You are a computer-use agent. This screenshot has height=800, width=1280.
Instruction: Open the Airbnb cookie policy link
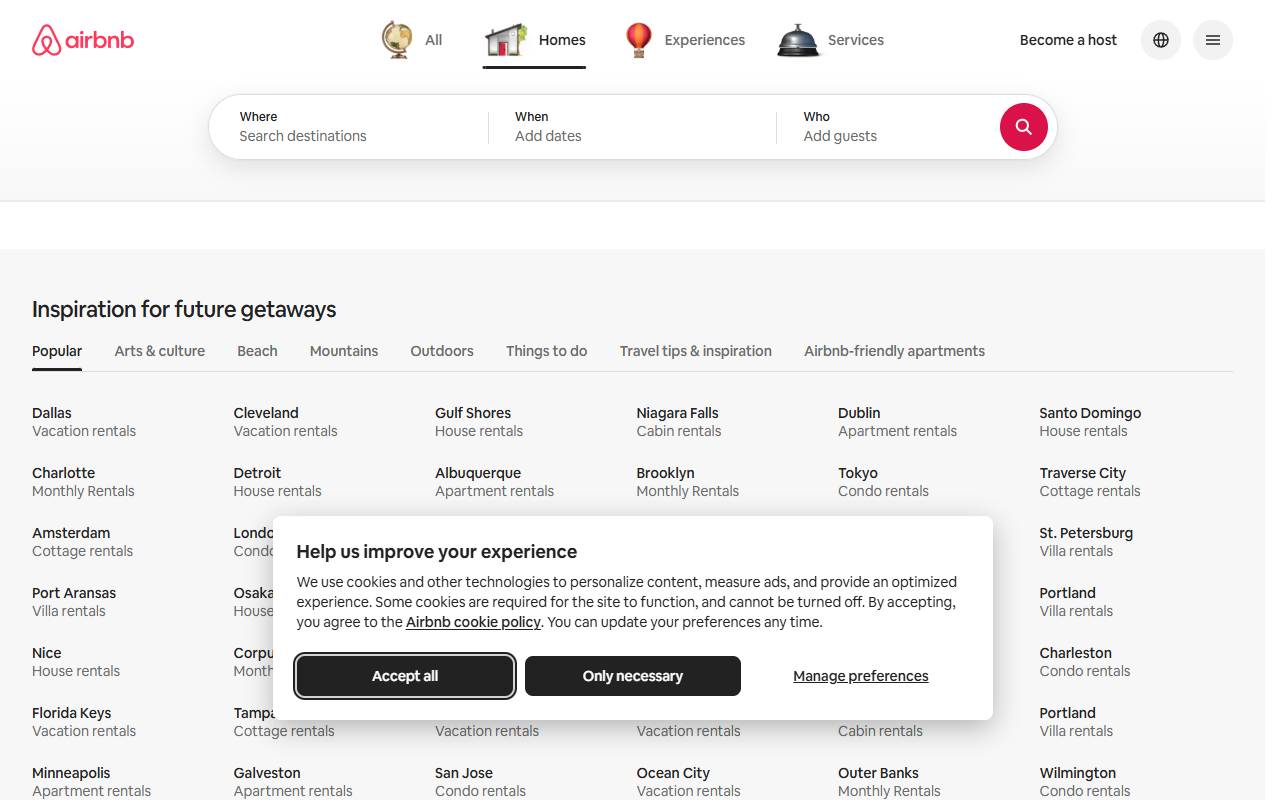(x=473, y=622)
